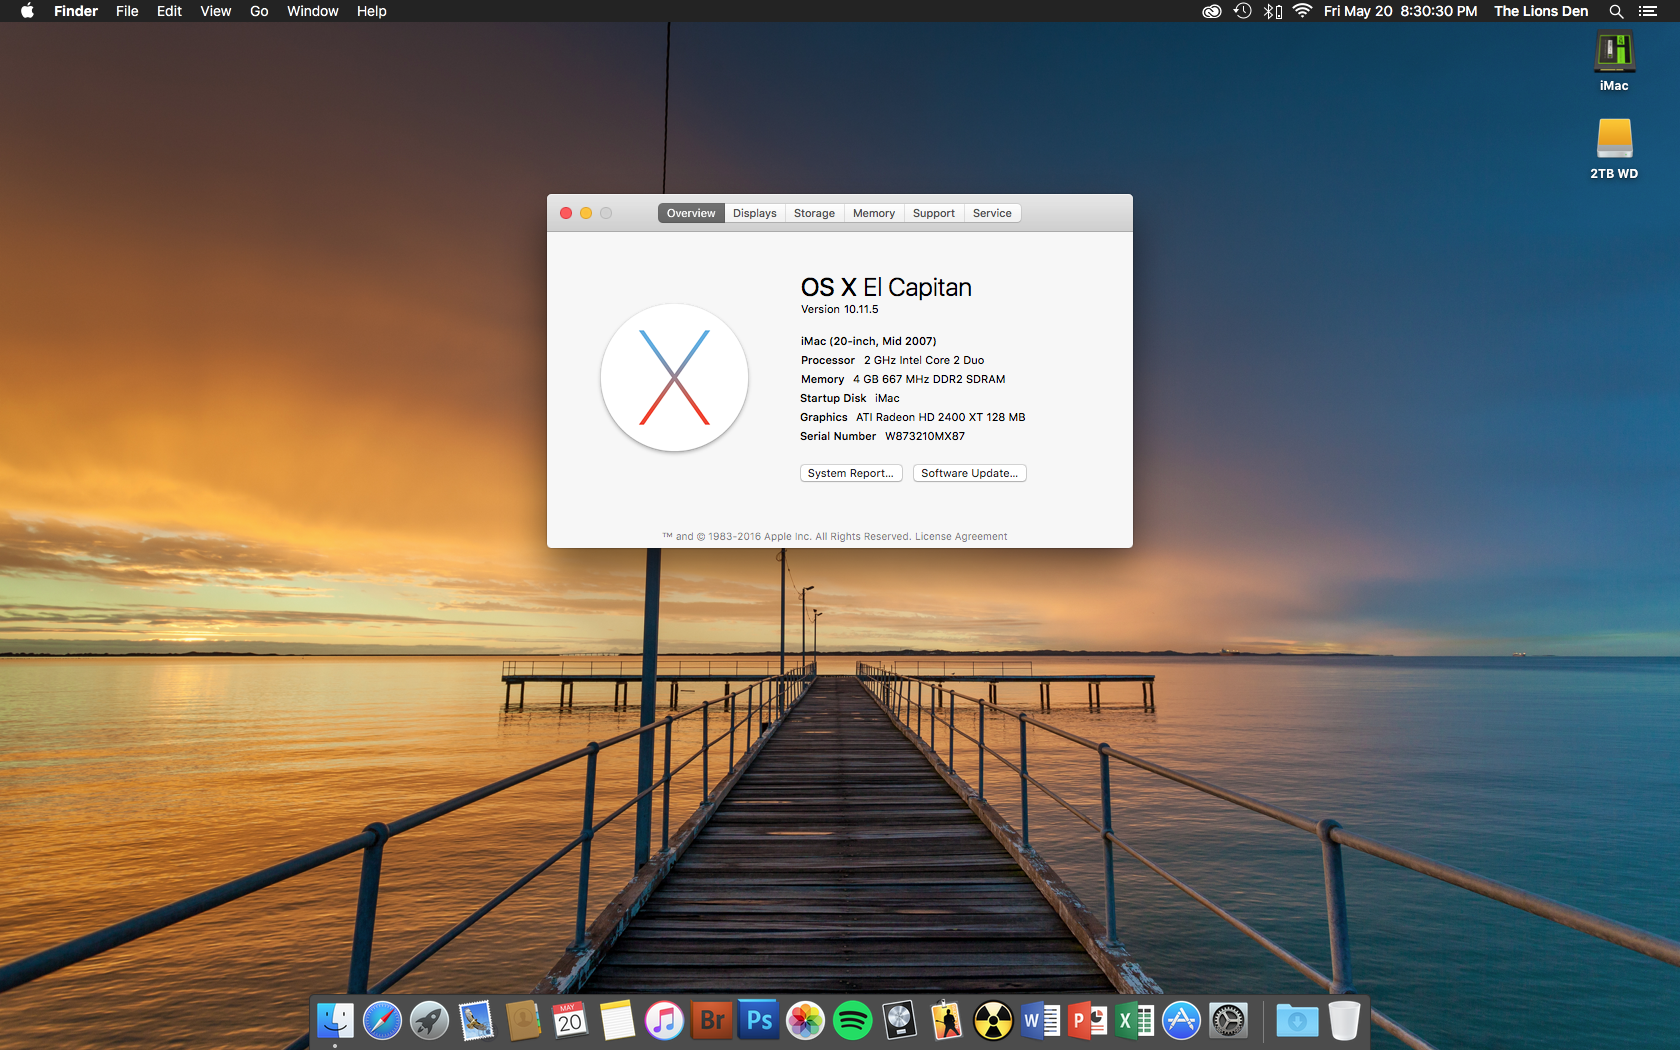Launch Microsoft PowerPoint from the Dock

point(1088,1020)
